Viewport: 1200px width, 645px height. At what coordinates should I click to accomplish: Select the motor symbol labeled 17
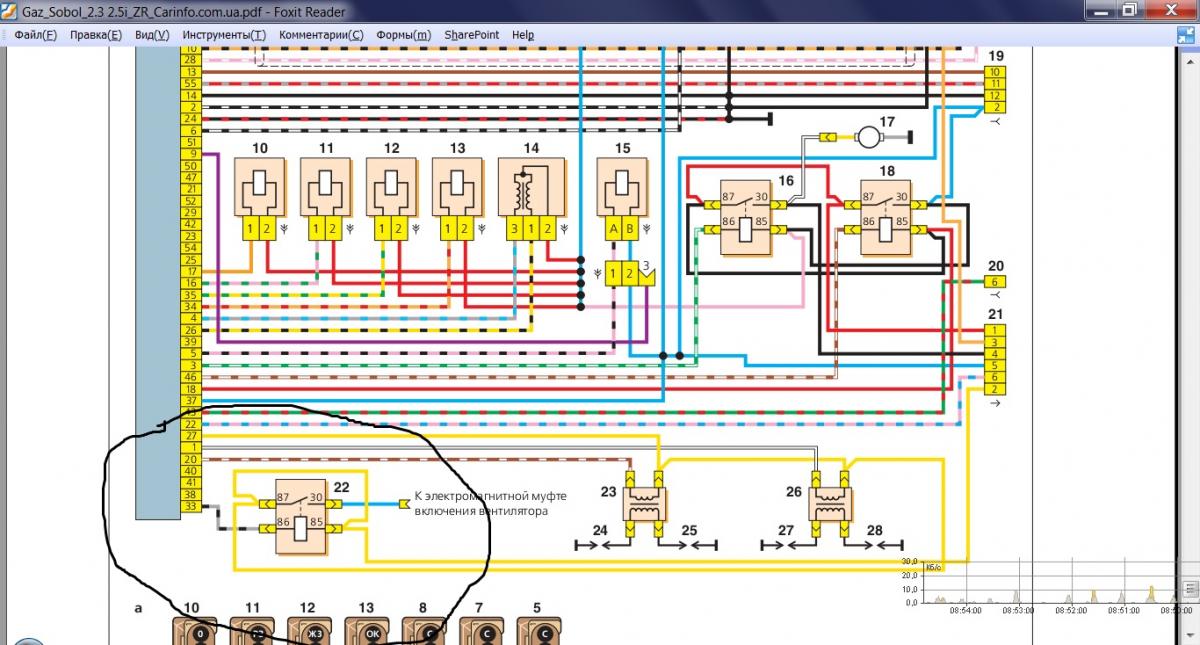pos(869,136)
